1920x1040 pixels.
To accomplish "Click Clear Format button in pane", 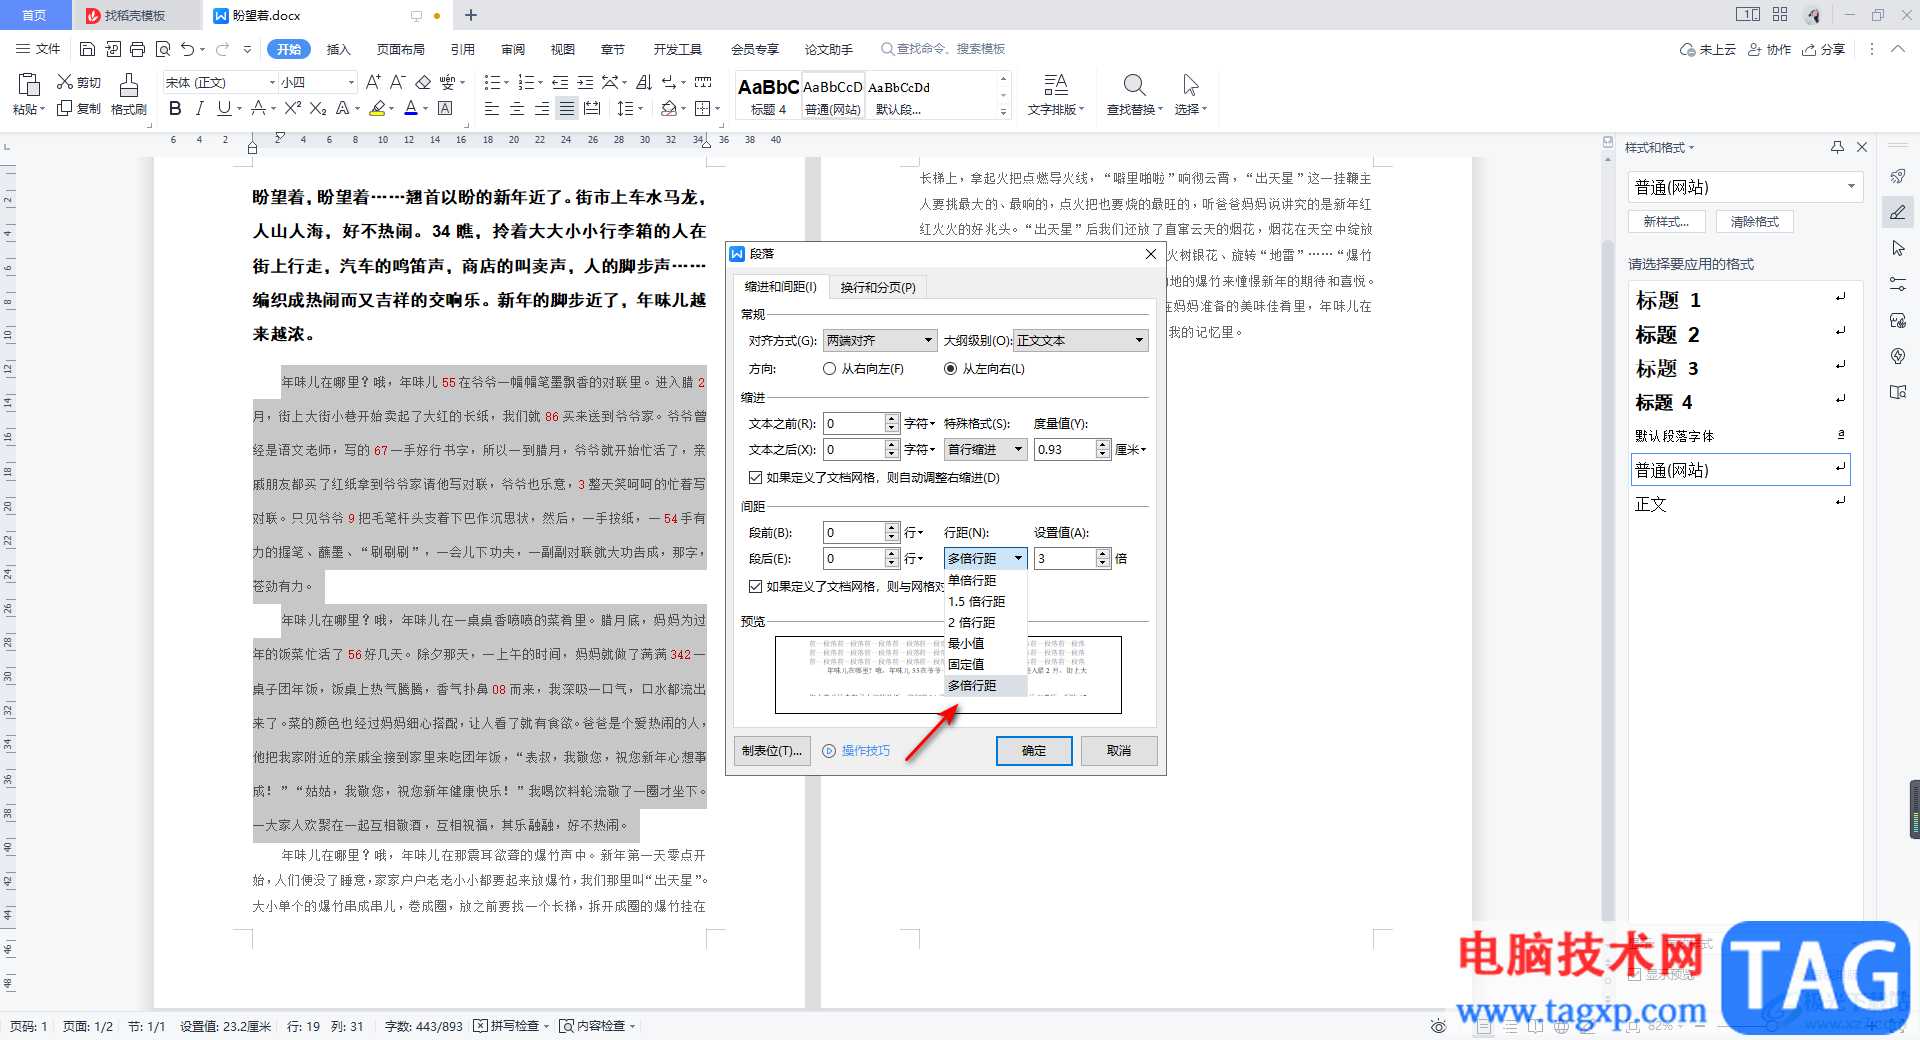I will 1755,222.
